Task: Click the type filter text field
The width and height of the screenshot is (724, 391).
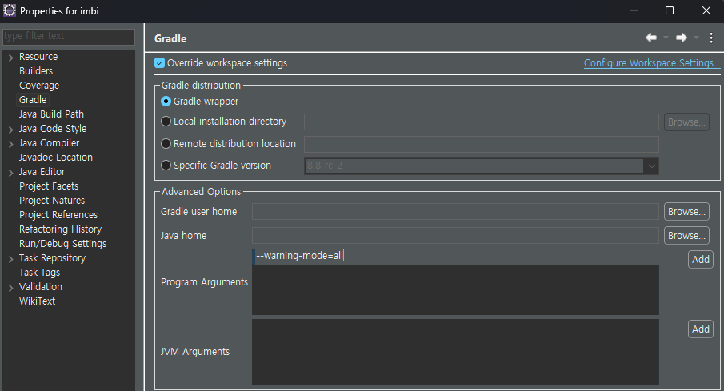Action: 68,37
